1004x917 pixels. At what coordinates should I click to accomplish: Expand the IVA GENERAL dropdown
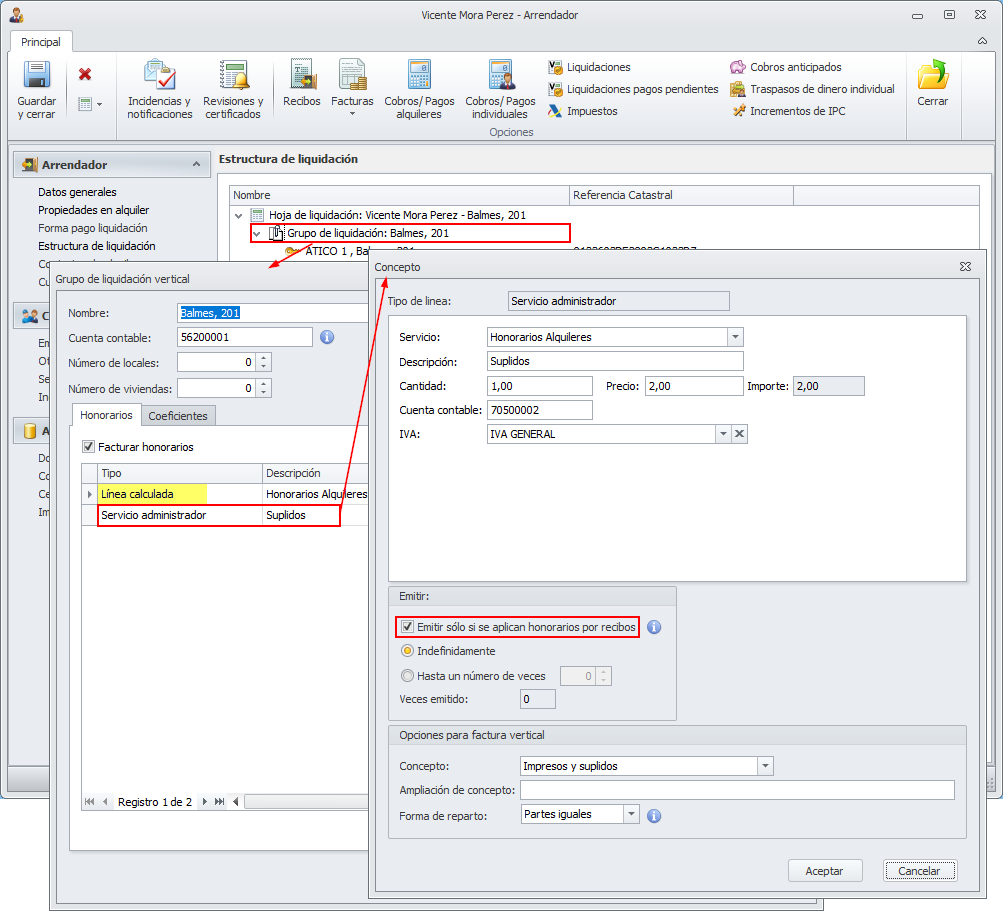coord(723,434)
